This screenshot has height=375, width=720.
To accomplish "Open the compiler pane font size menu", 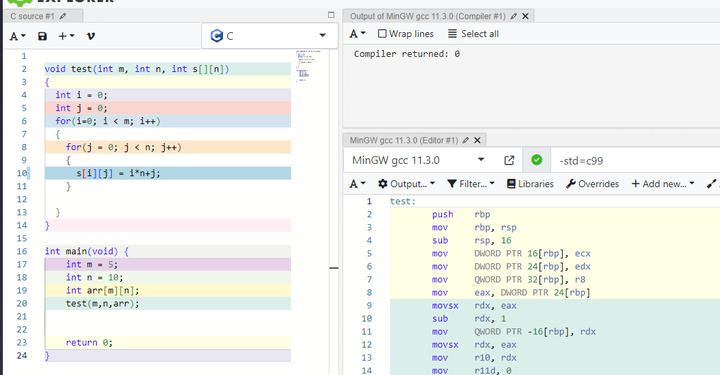I will tap(357, 184).
